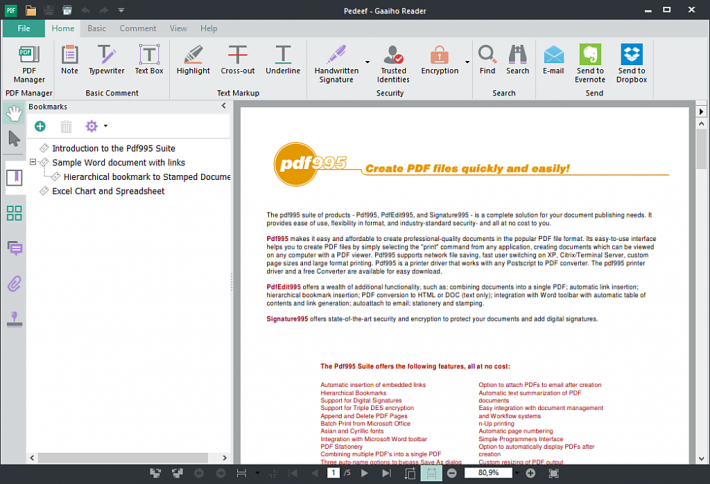Click the green PDF app icon

click(10, 10)
